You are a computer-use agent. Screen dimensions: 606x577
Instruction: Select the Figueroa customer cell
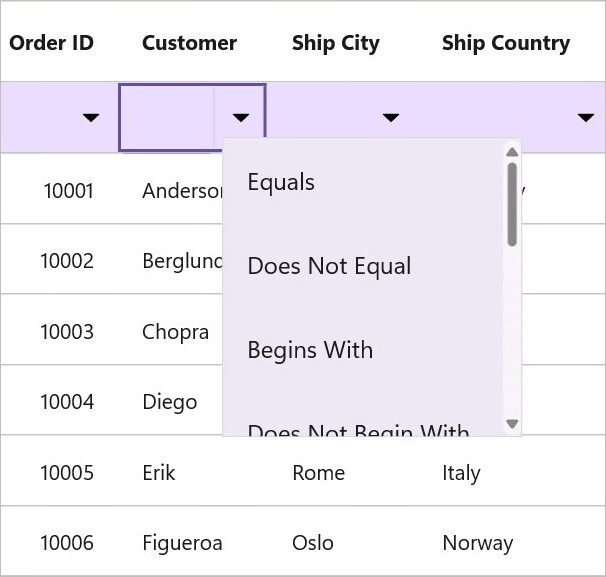(182, 543)
